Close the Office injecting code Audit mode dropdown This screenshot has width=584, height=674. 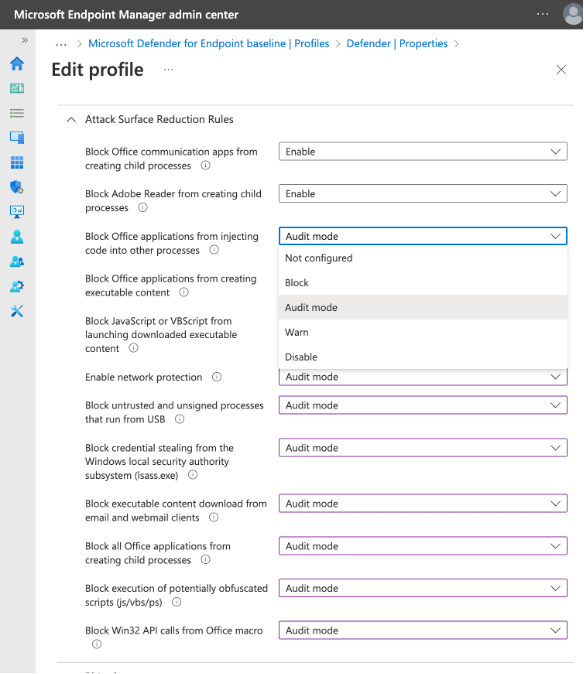point(423,236)
